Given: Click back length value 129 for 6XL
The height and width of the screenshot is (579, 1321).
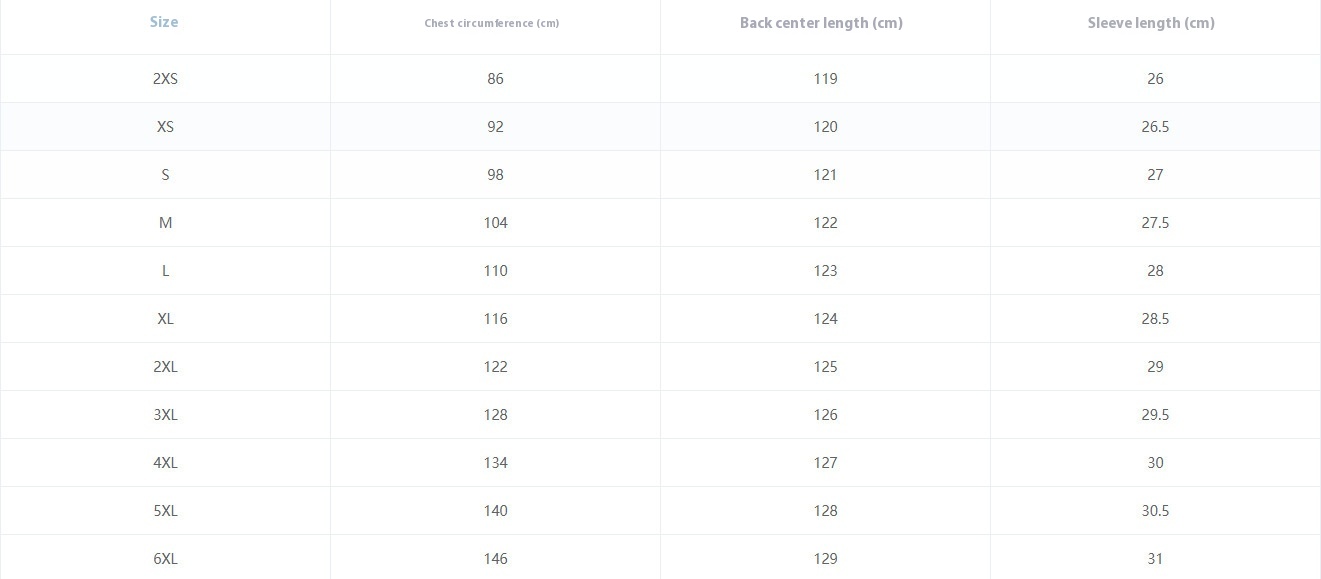Looking at the screenshot, I should pyautogui.click(x=825, y=559).
